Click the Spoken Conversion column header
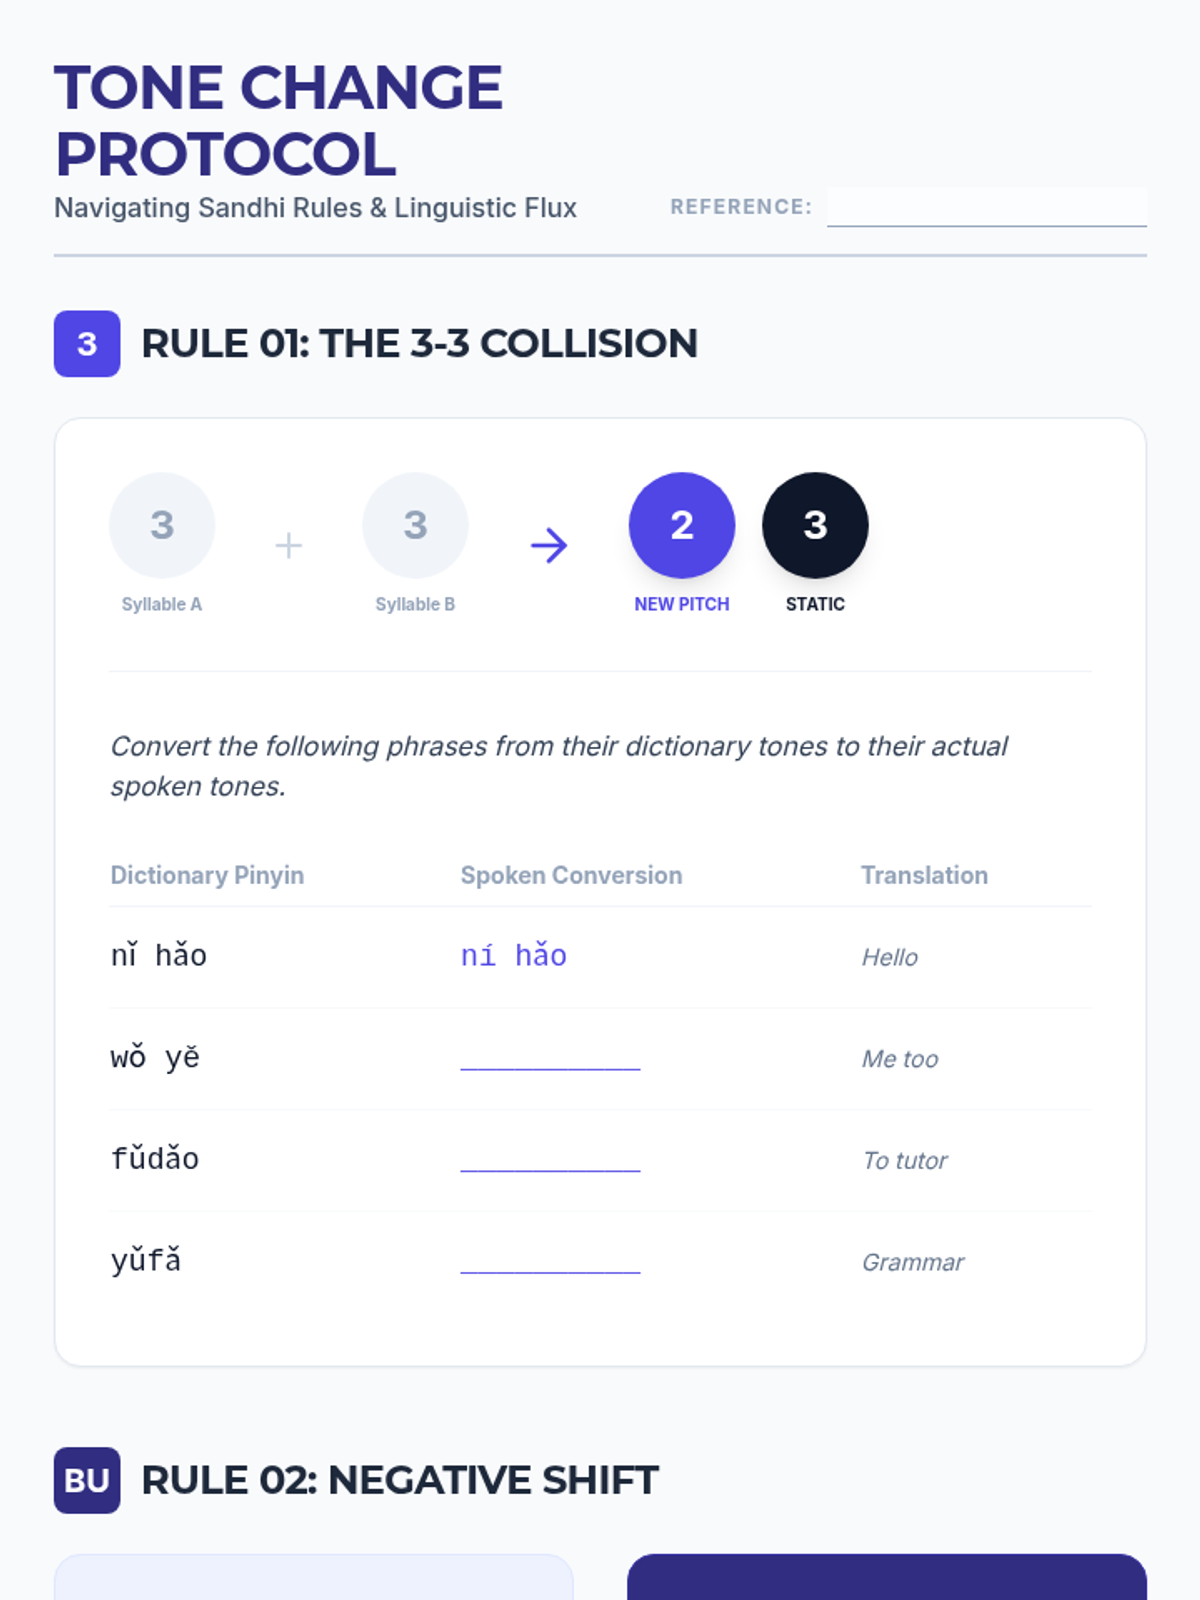 571,875
